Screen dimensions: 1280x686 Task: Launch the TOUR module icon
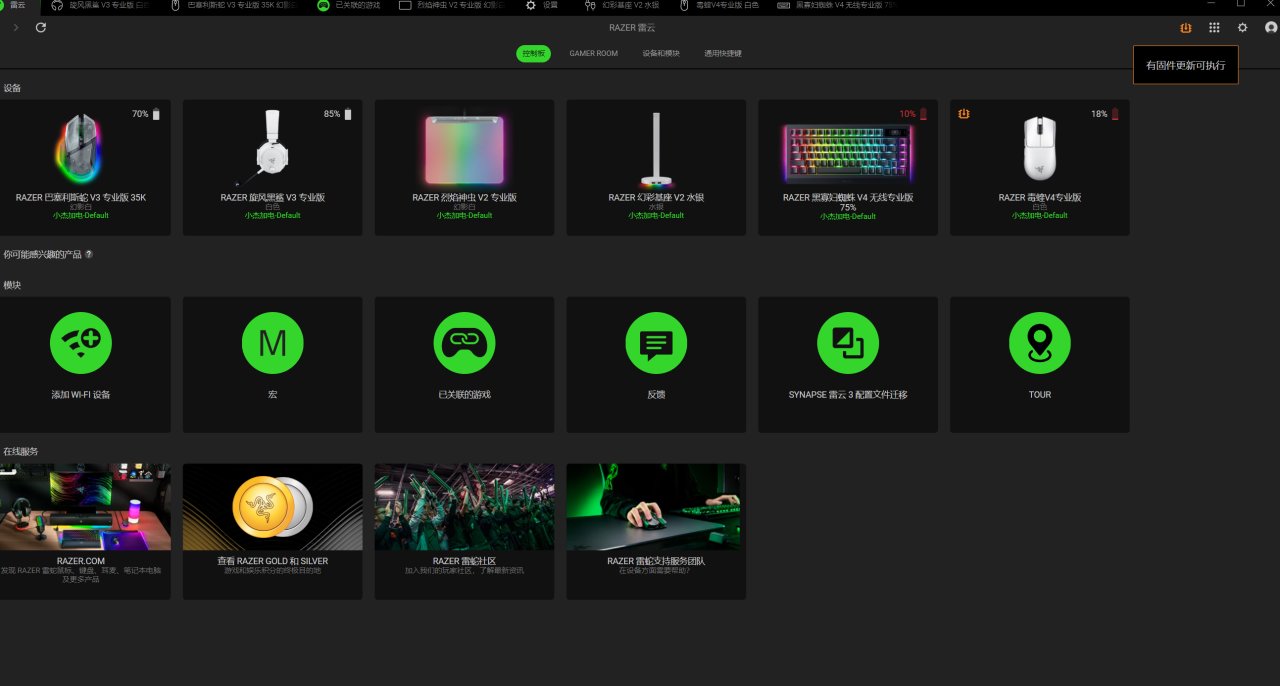(x=1040, y=343)
